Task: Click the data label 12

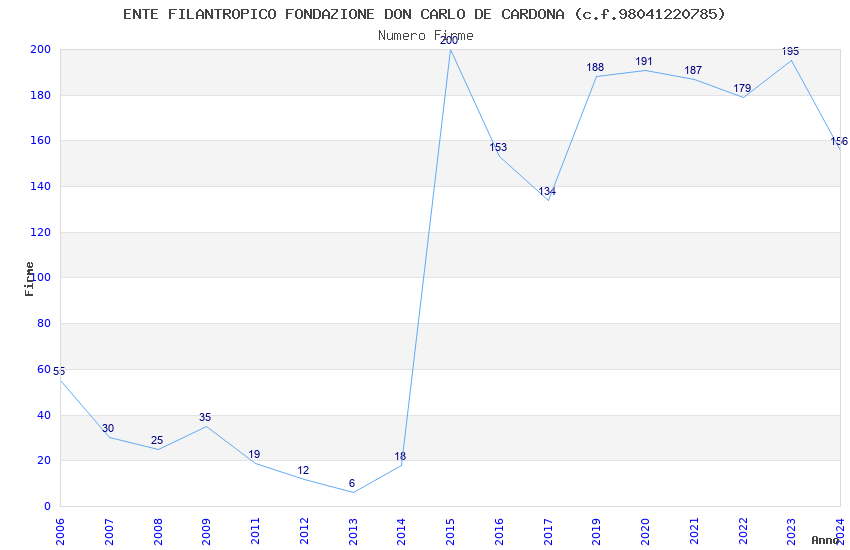Action: tap(303, 470)
